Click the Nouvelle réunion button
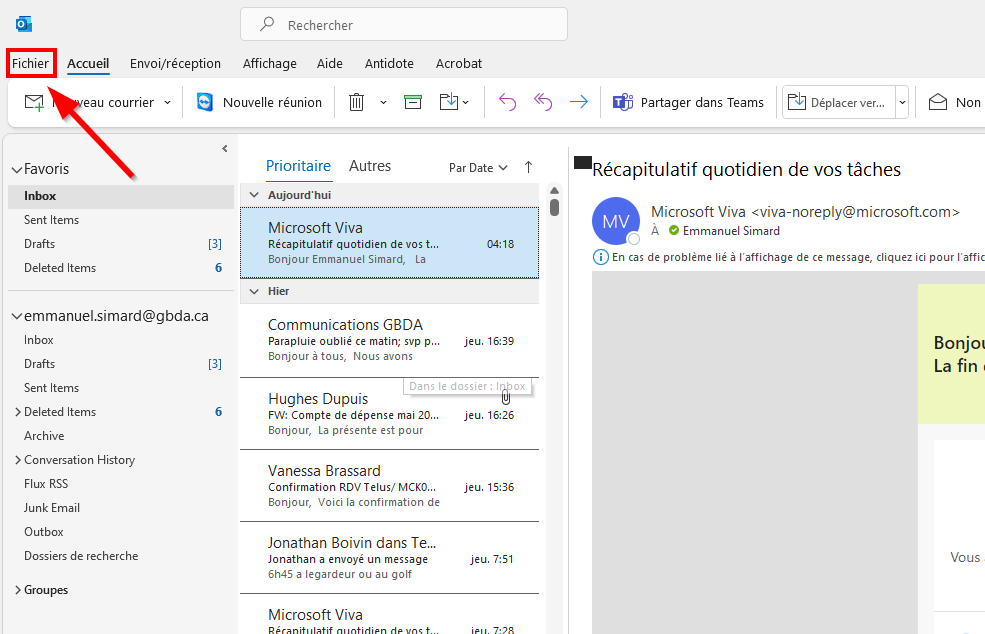 [x=259, y=102]
